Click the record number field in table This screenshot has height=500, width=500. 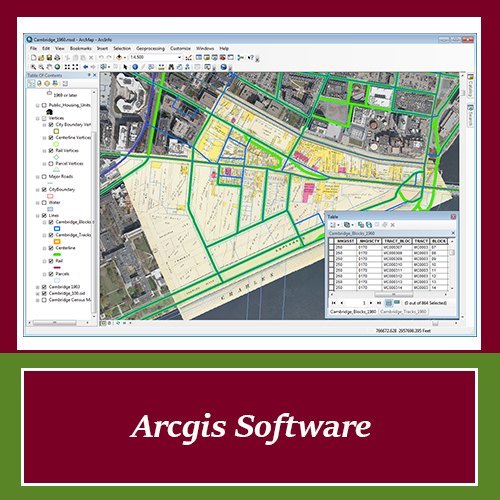(356, 303)
